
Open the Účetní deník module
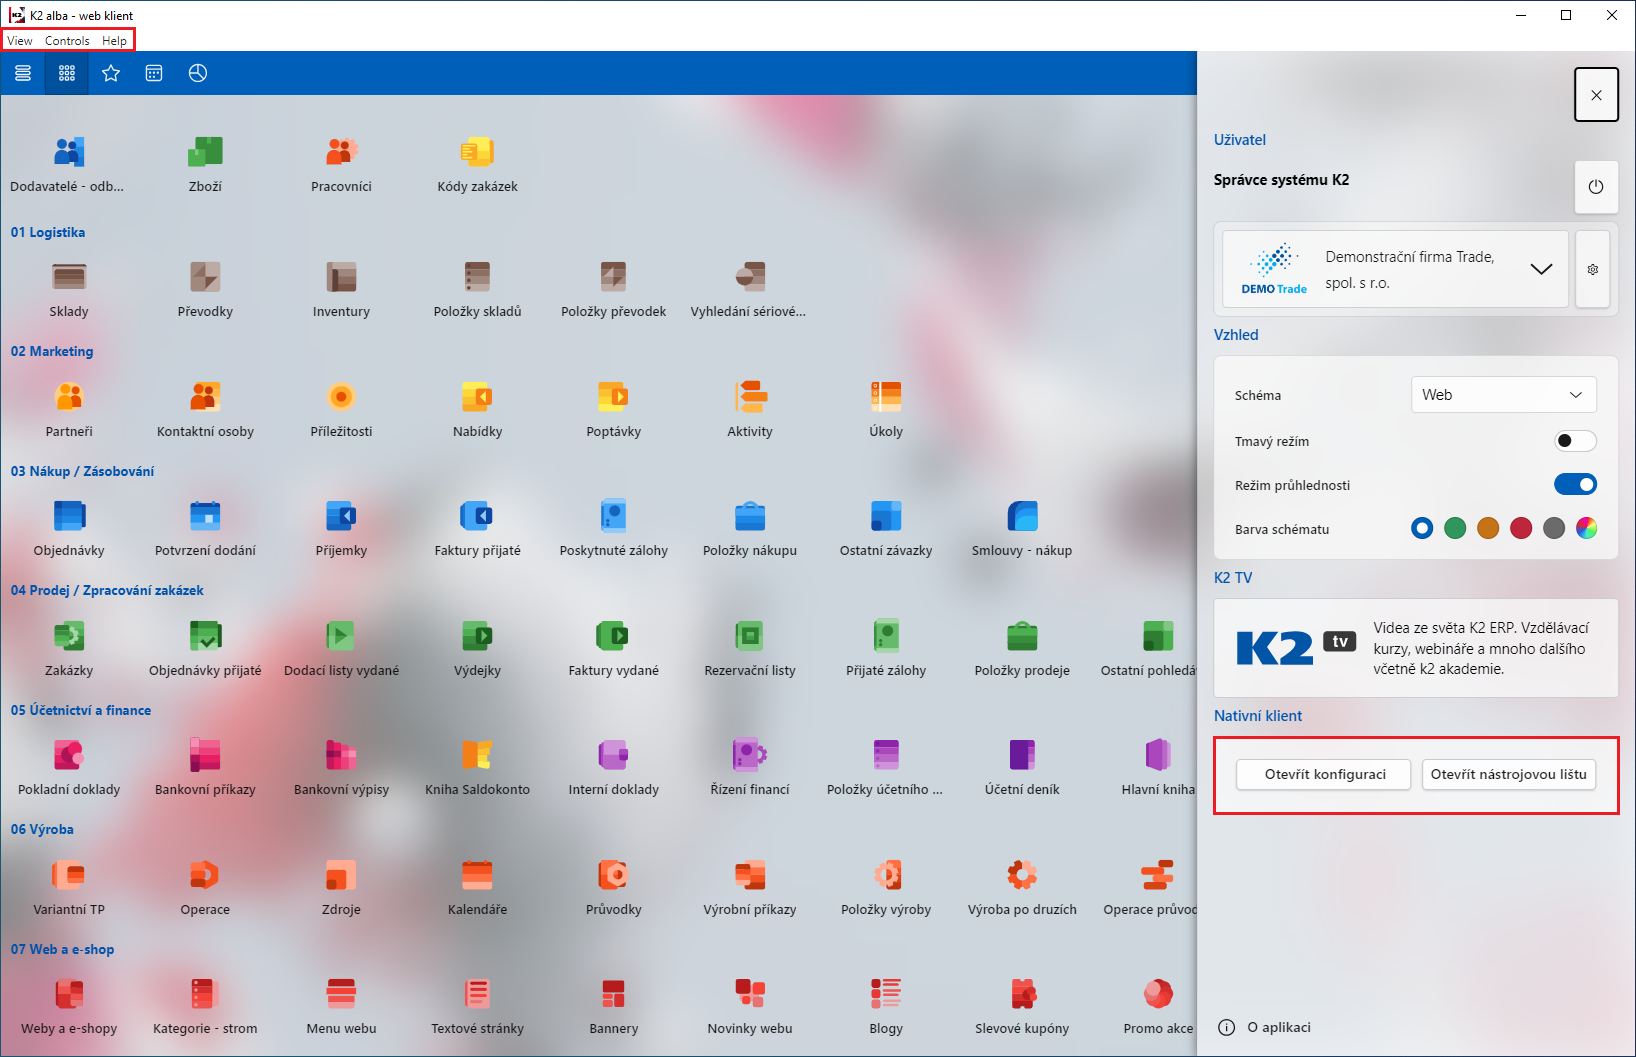1022,755
